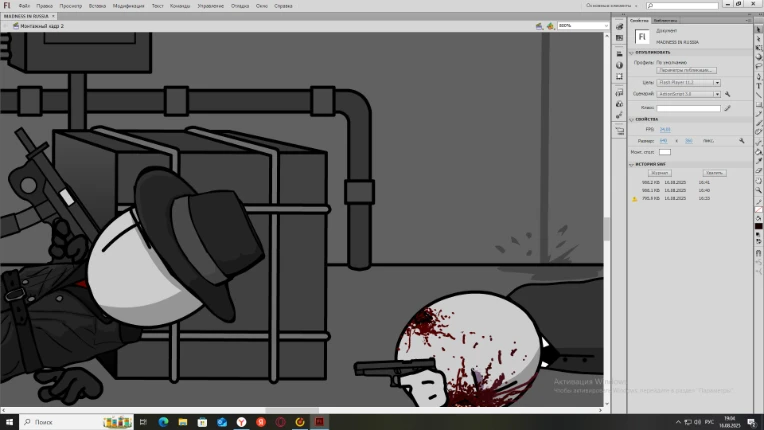Open the Правка menu
This screenshot has height=430, width=764.
pyautogui.click(x=44, y=6)
